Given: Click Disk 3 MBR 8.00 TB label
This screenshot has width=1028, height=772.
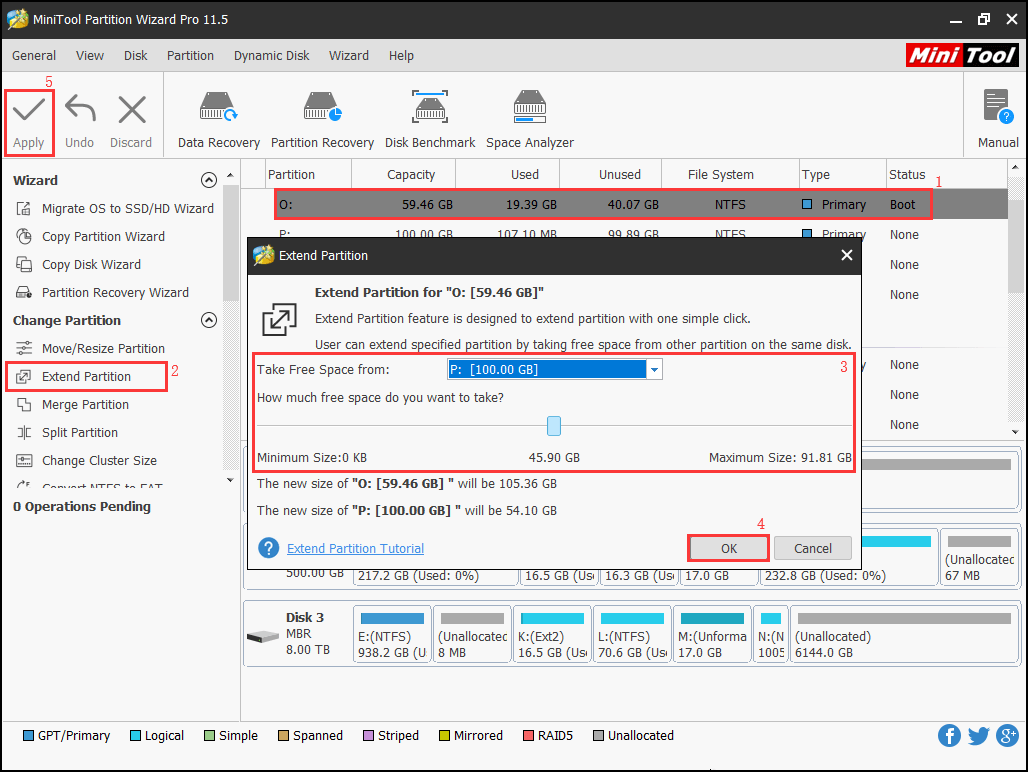Looking at the screenshot, I should pos(308,634).
